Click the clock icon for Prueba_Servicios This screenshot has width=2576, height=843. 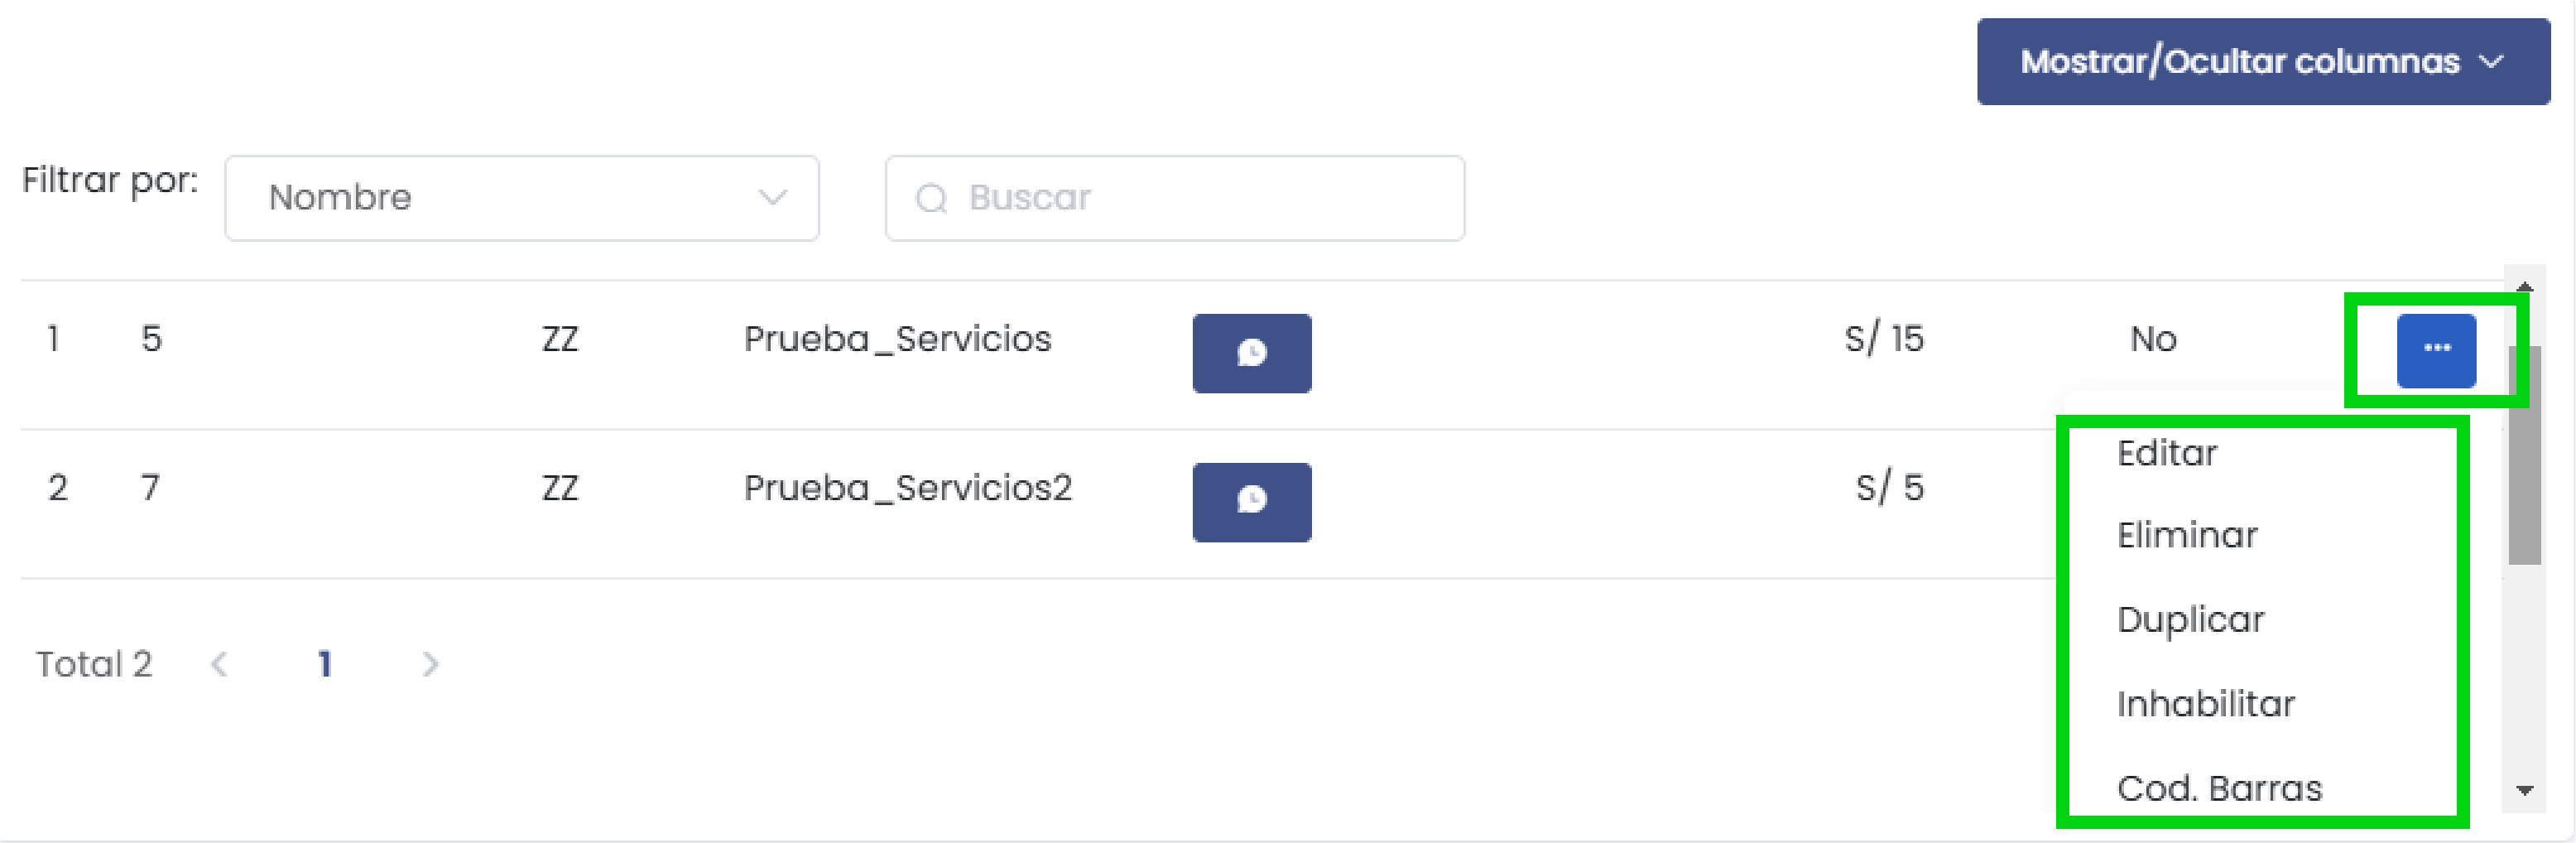pyautogui.click(x=1252, y=353)
